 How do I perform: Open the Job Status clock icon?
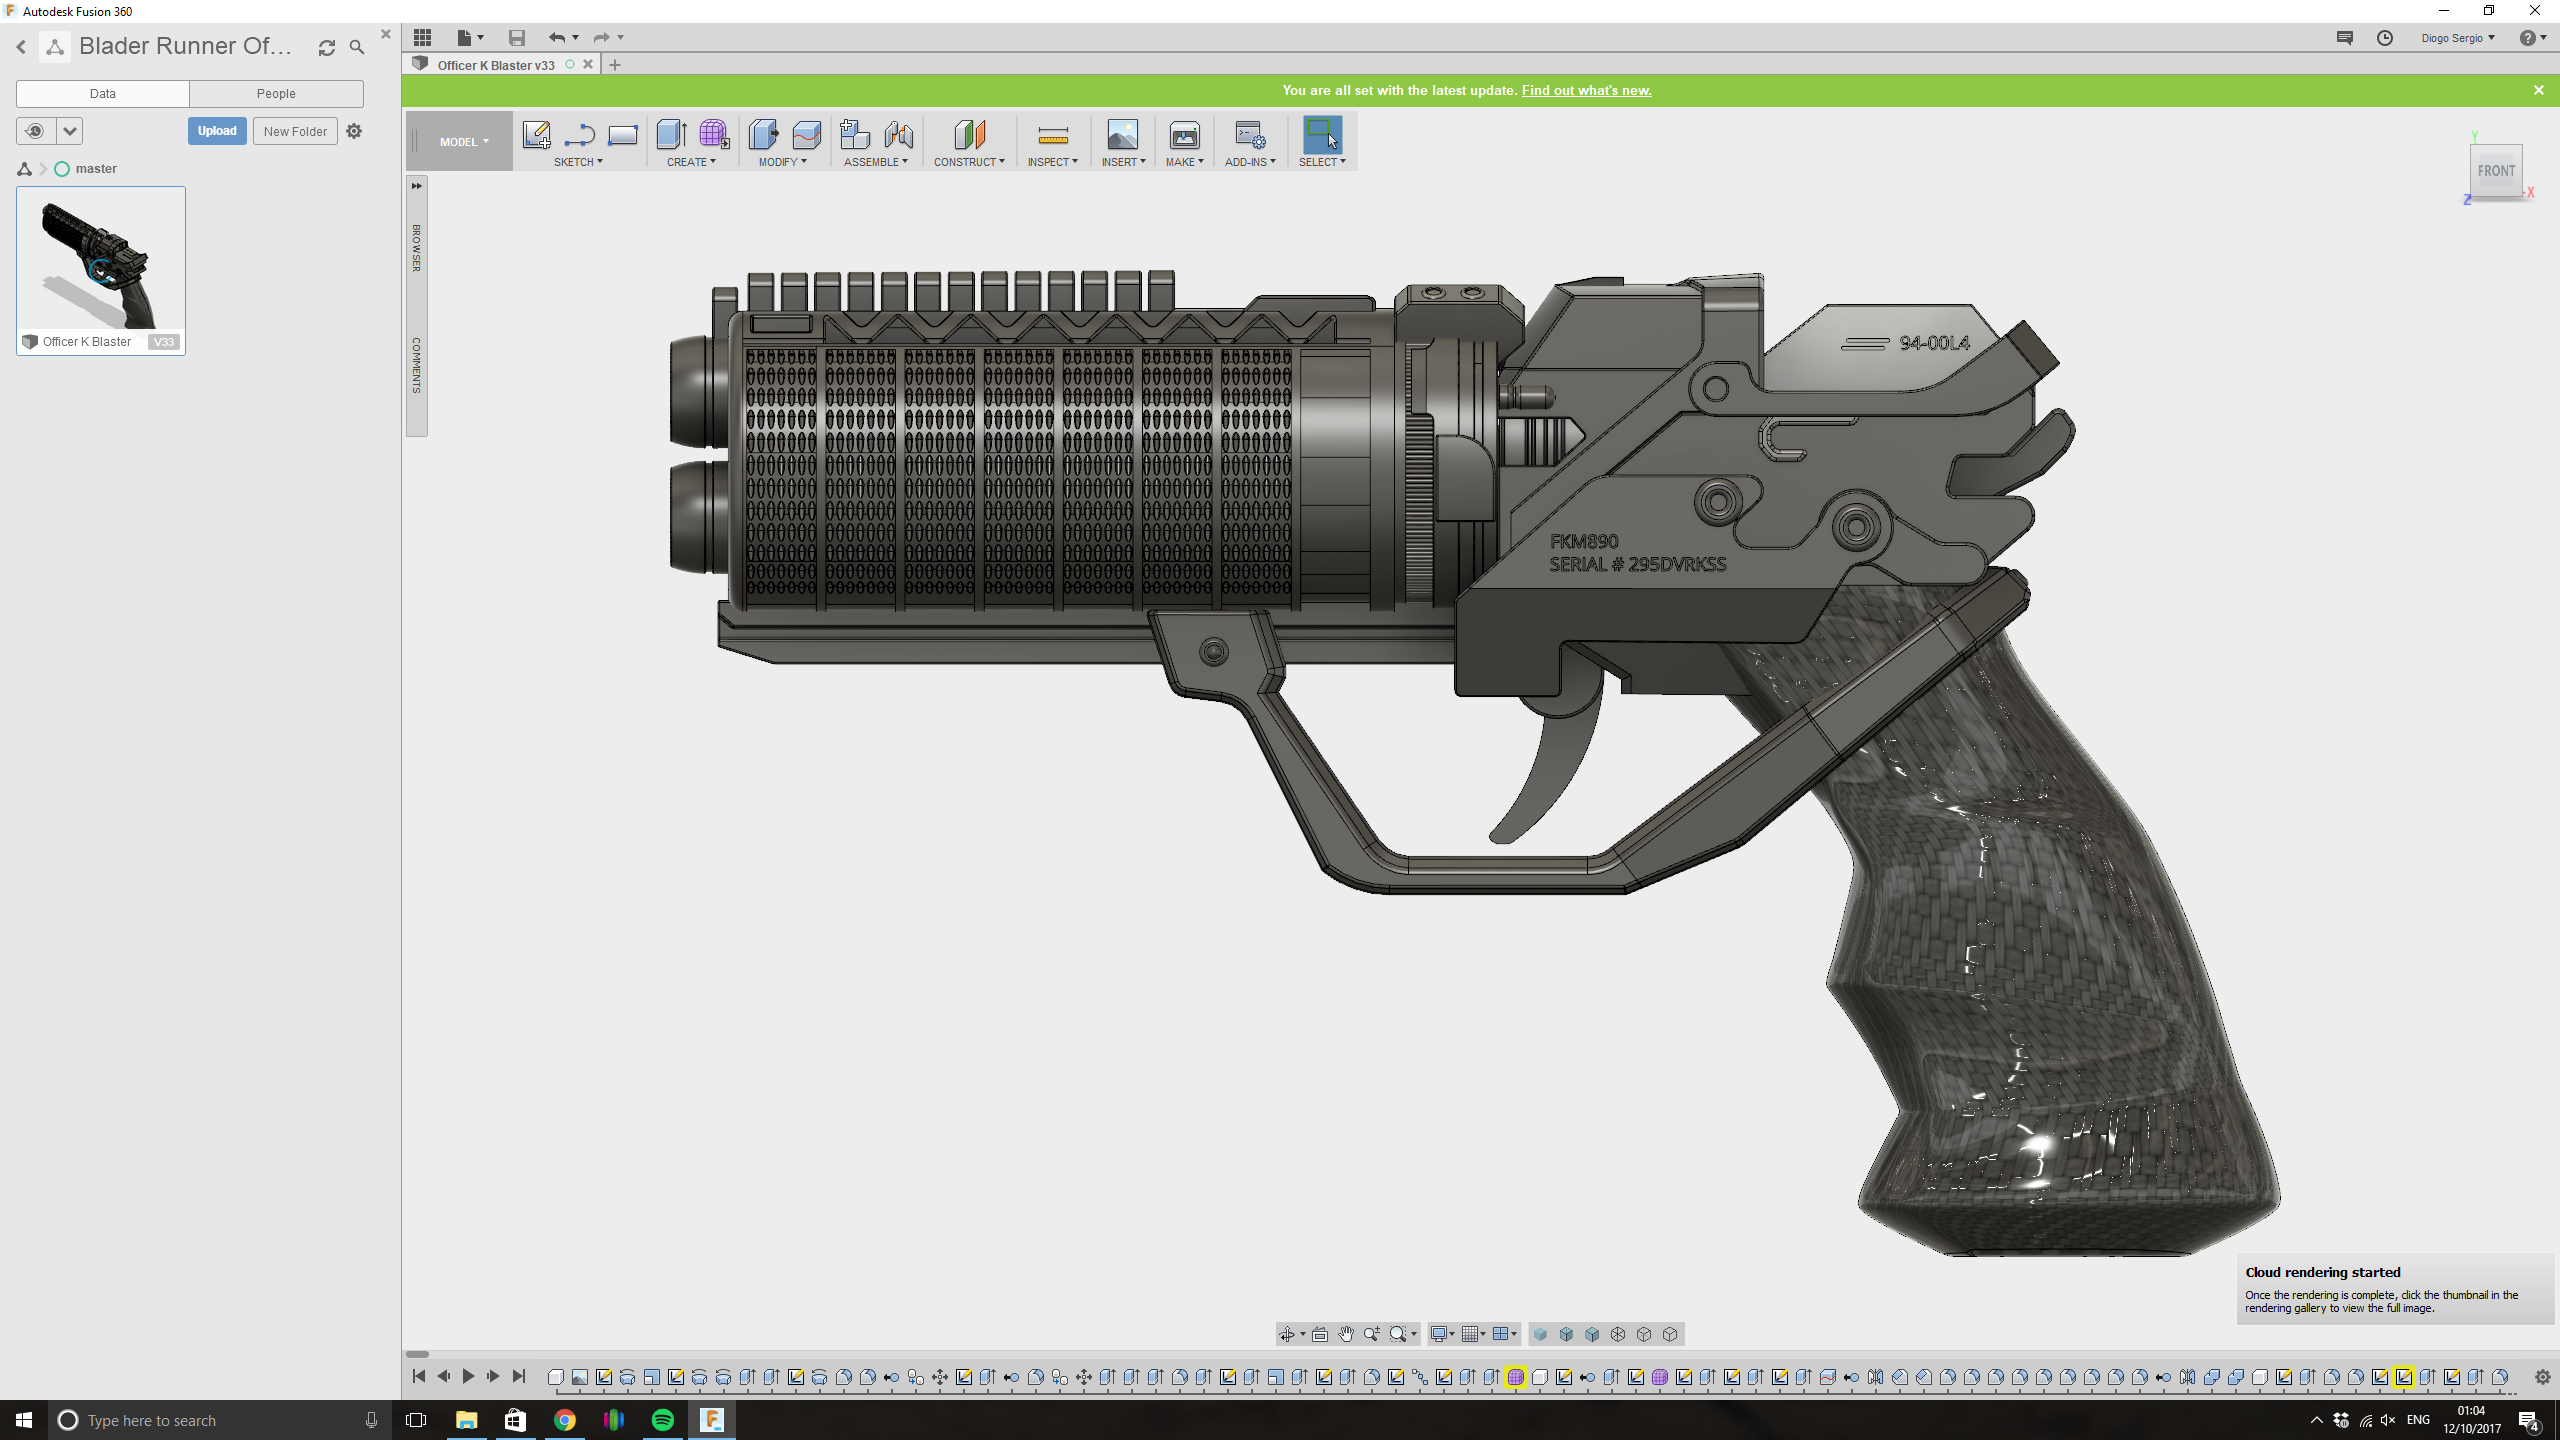click(2385, 37)
